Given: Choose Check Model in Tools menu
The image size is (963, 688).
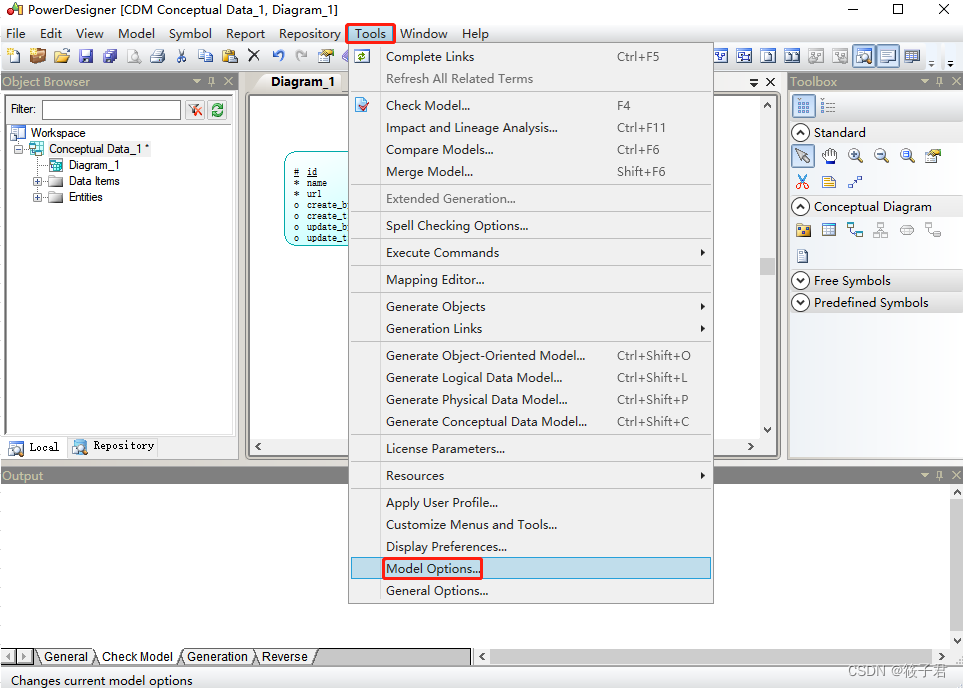Looking at the screenshot, I should pos(531,106).
